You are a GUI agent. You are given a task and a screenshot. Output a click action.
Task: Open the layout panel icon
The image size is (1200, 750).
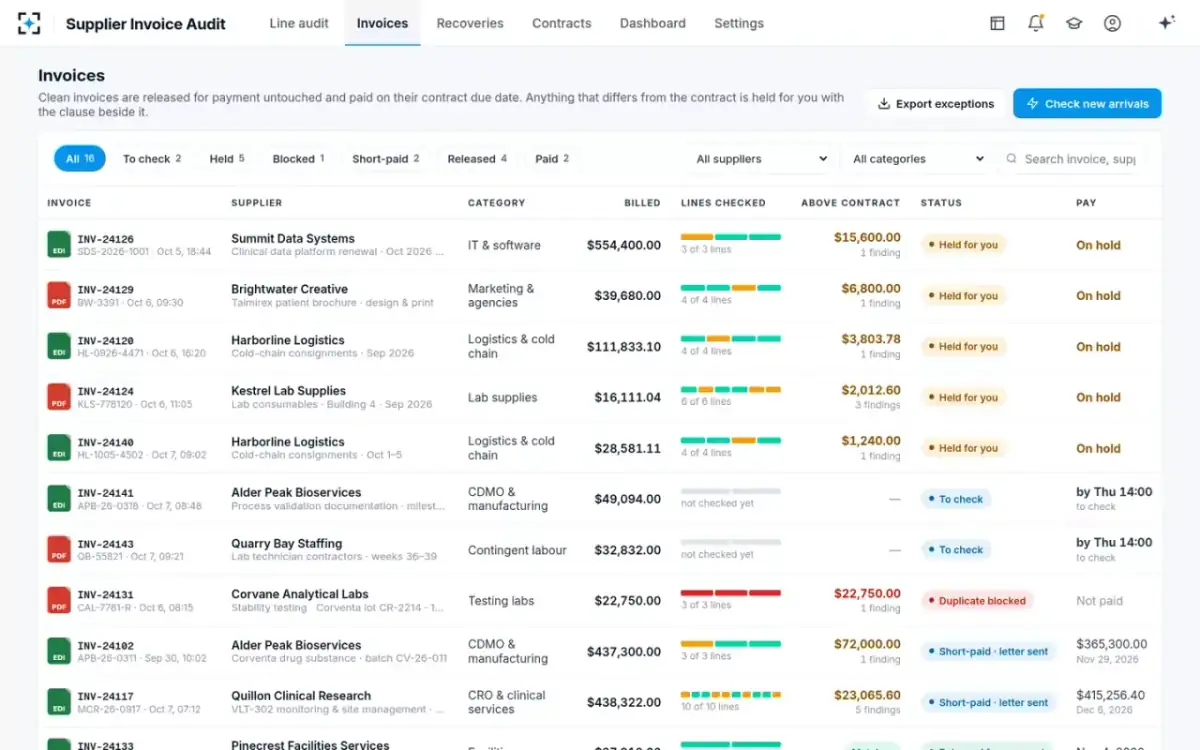pos(997,23)
